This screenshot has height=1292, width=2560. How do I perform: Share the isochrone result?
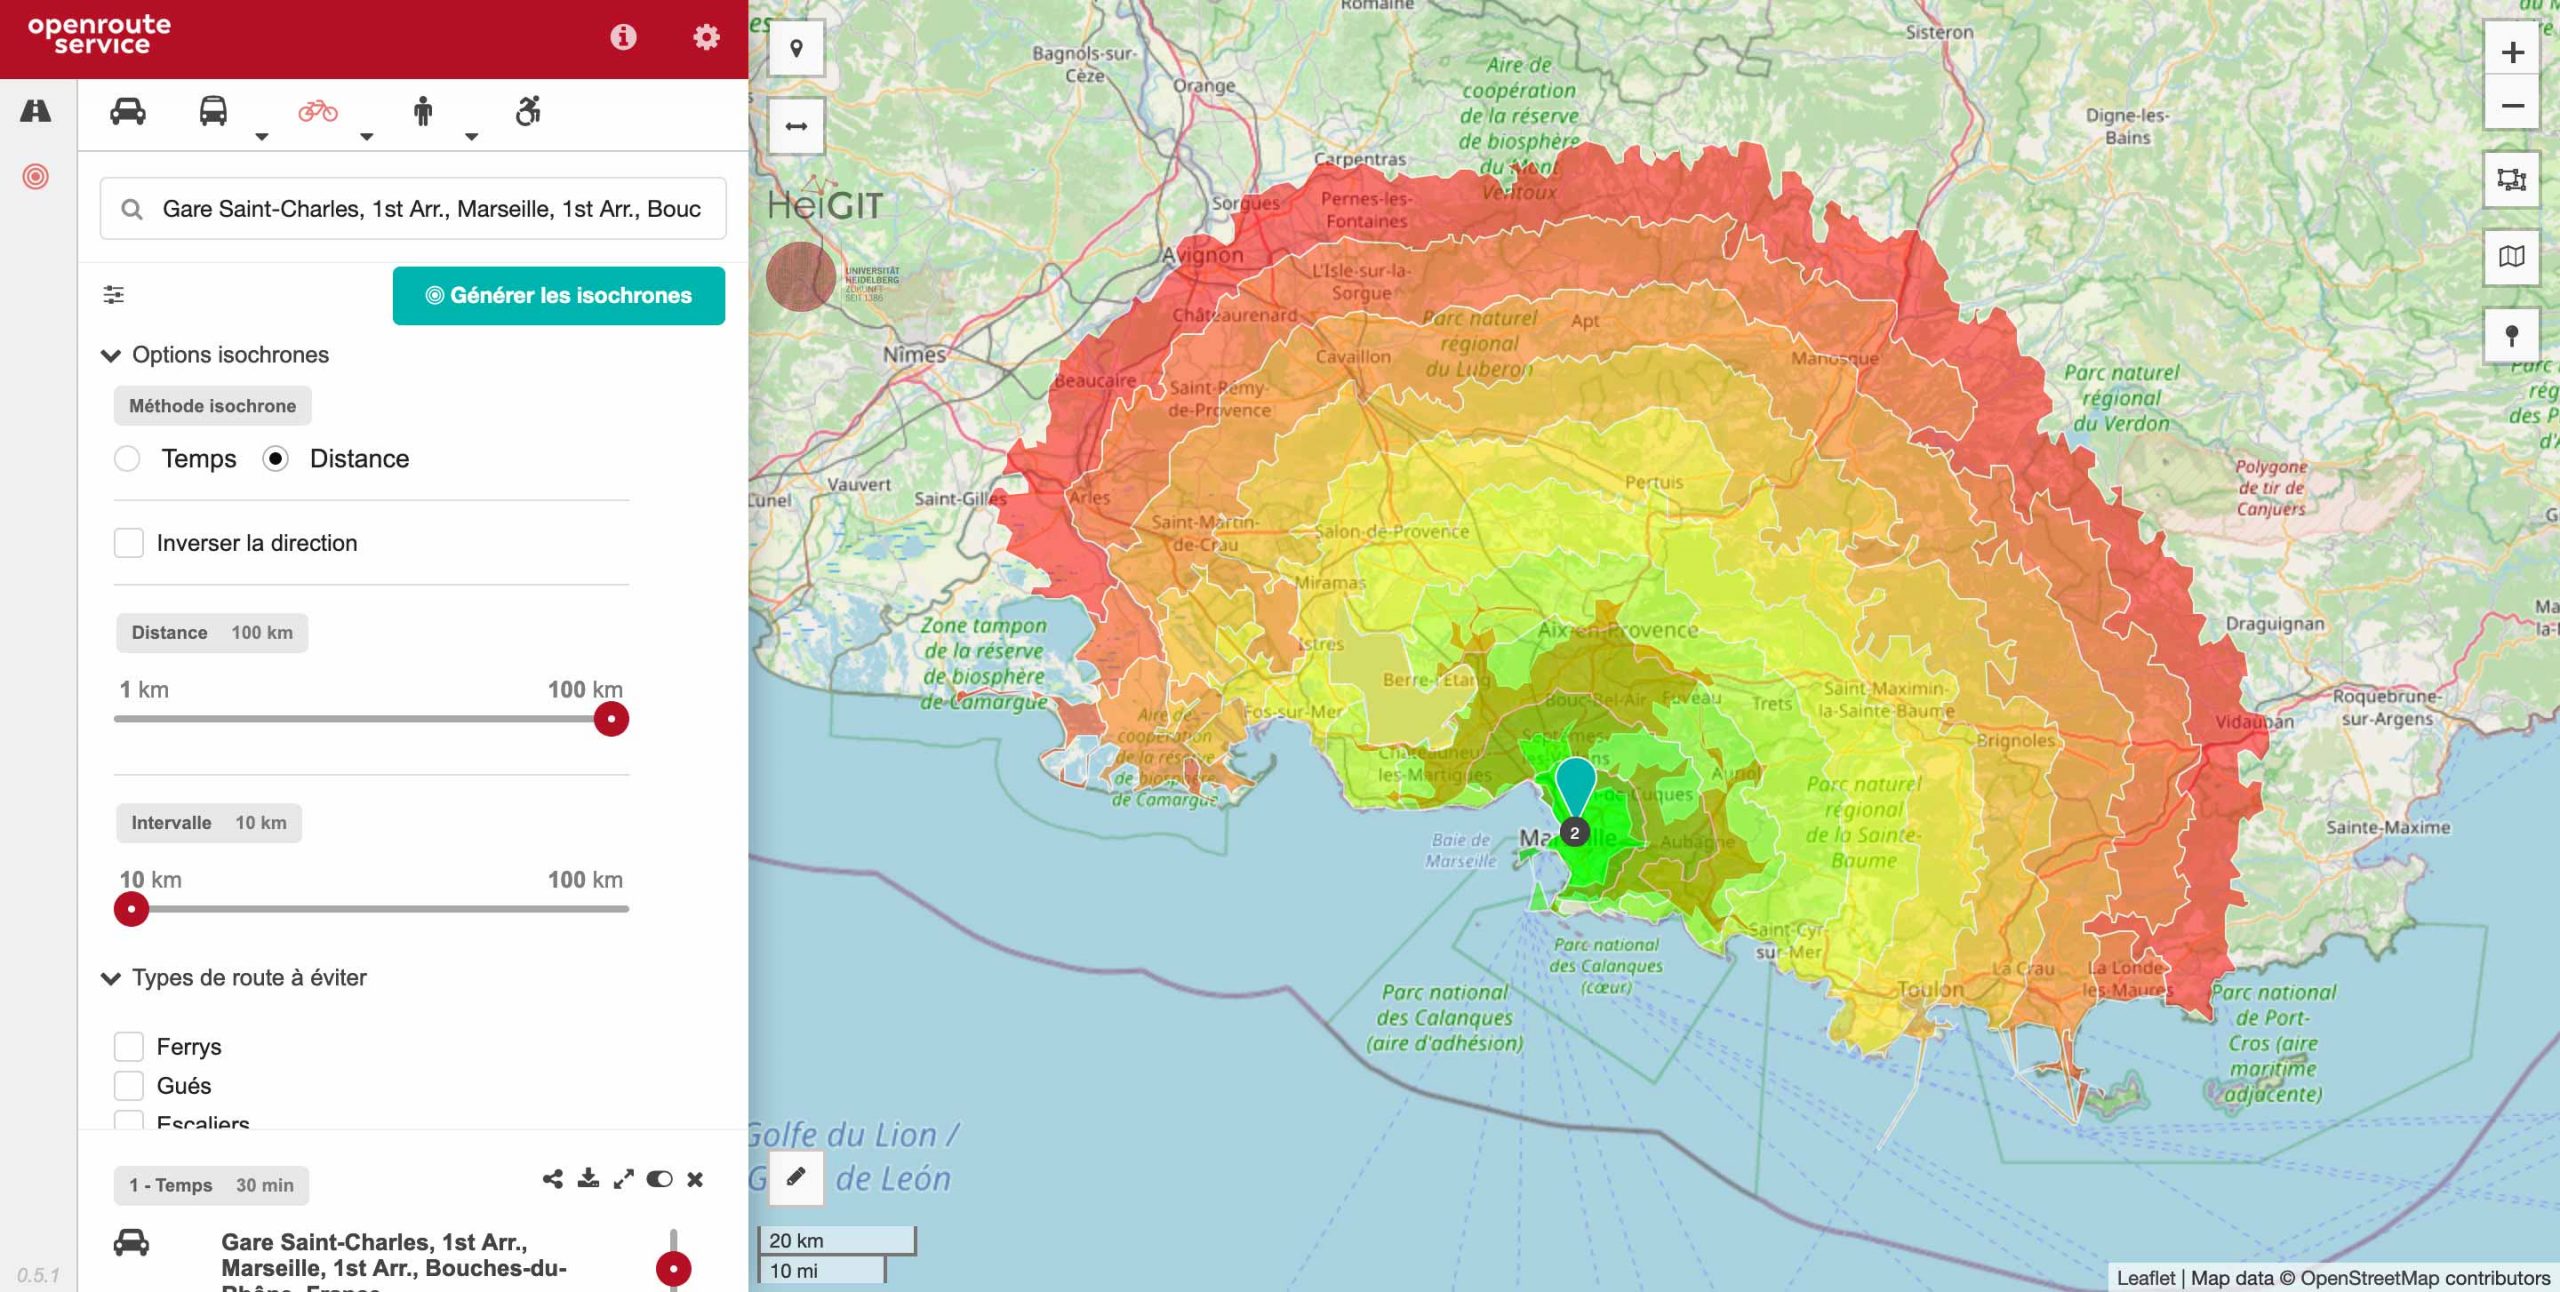553,1179
